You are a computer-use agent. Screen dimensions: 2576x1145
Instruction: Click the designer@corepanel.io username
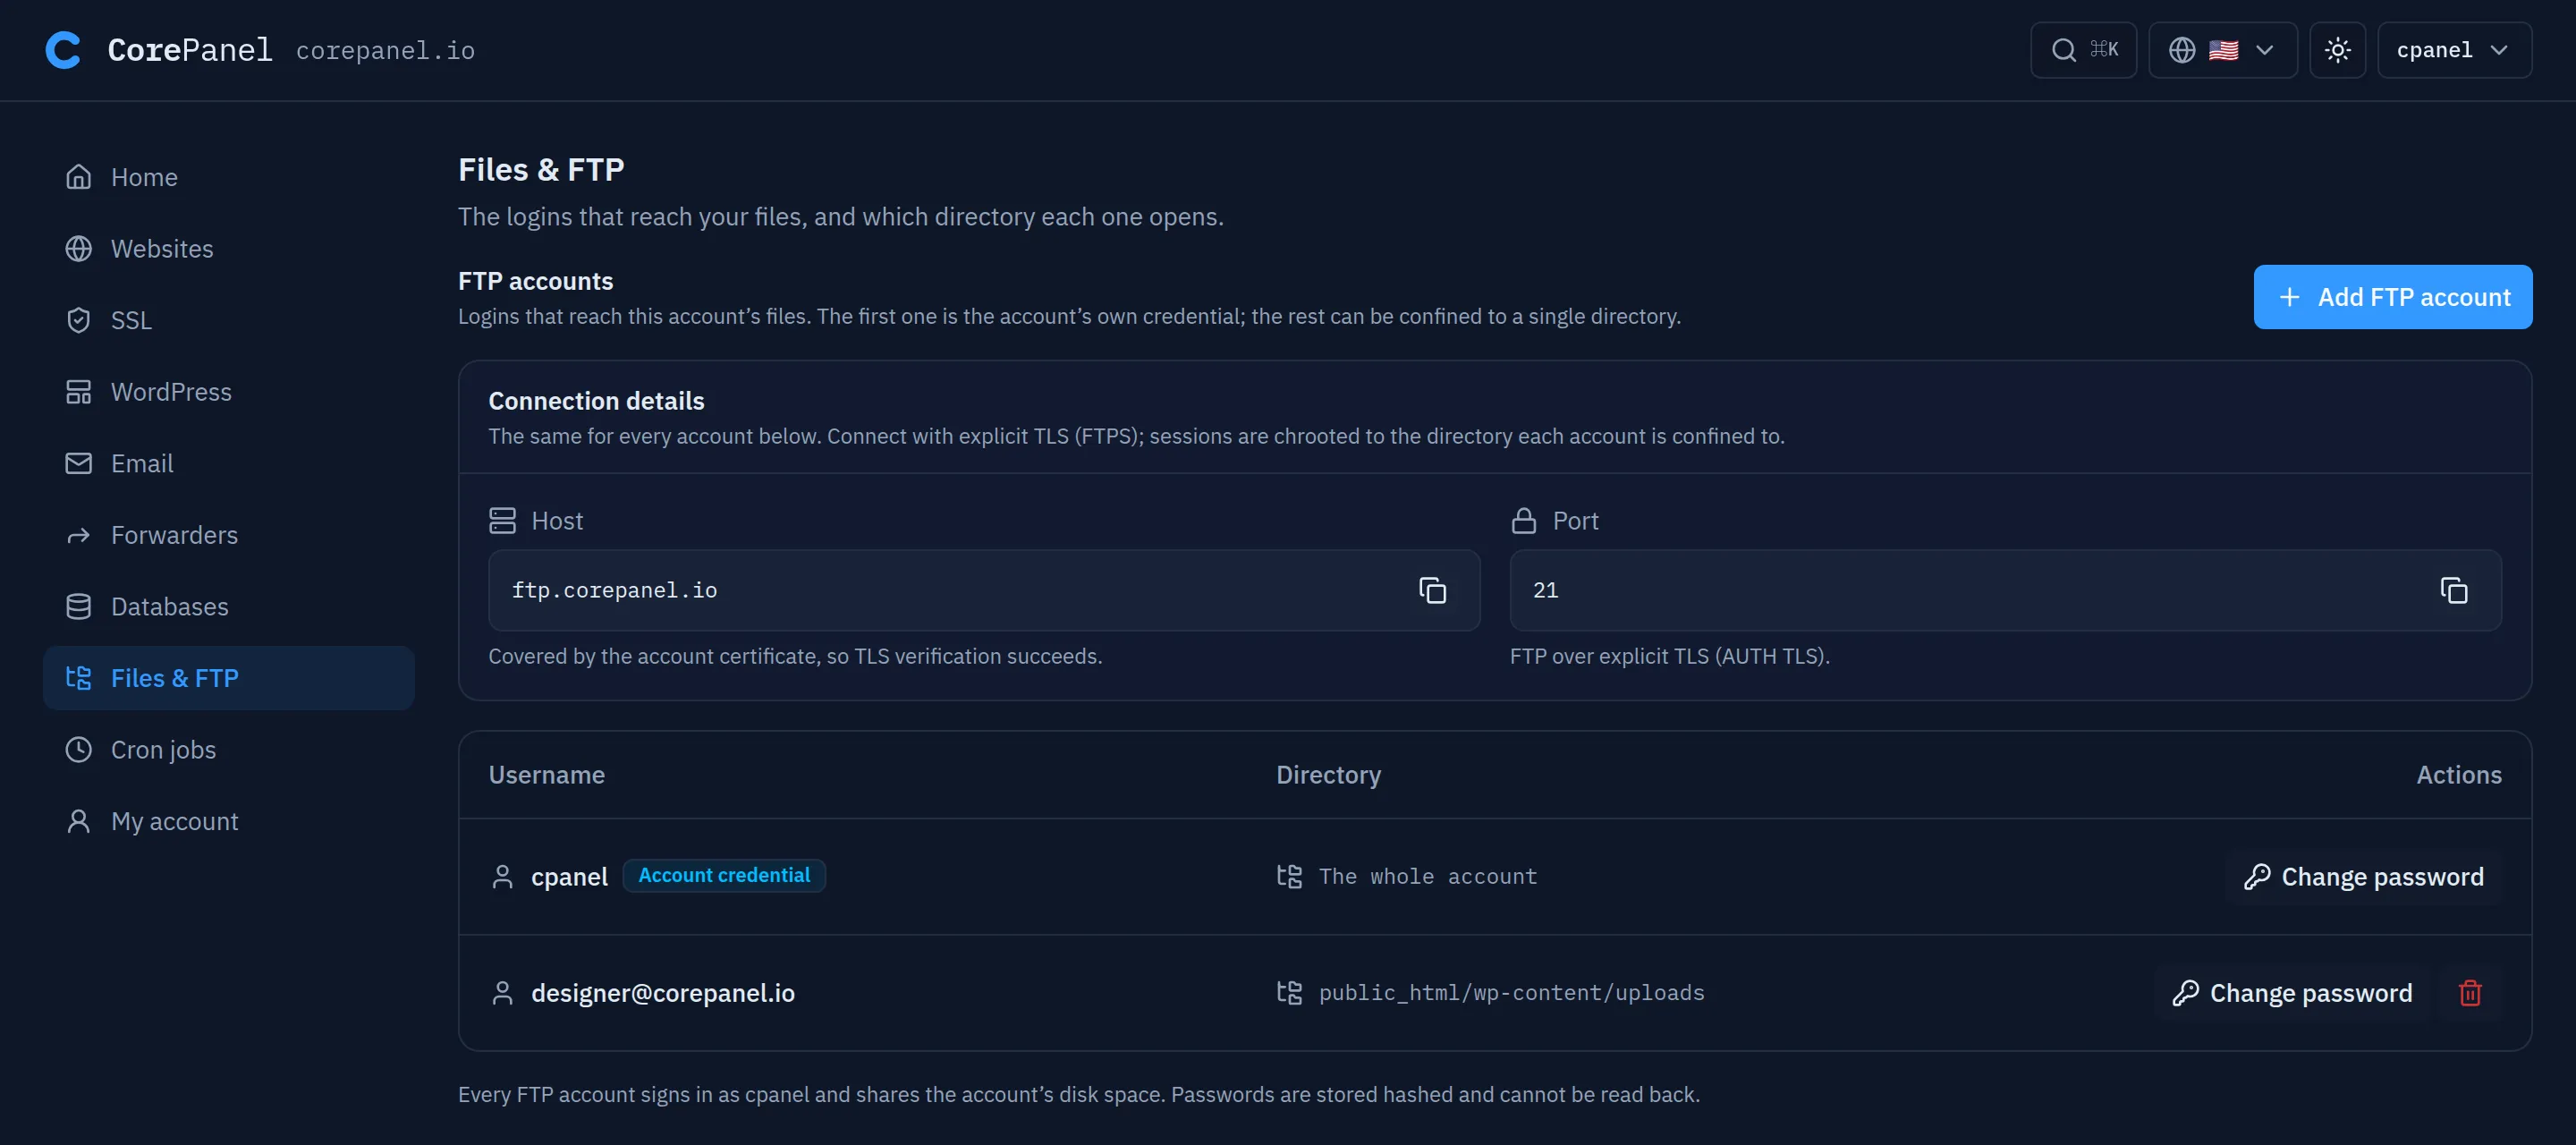pyautogui.click(x=662, y=993)
